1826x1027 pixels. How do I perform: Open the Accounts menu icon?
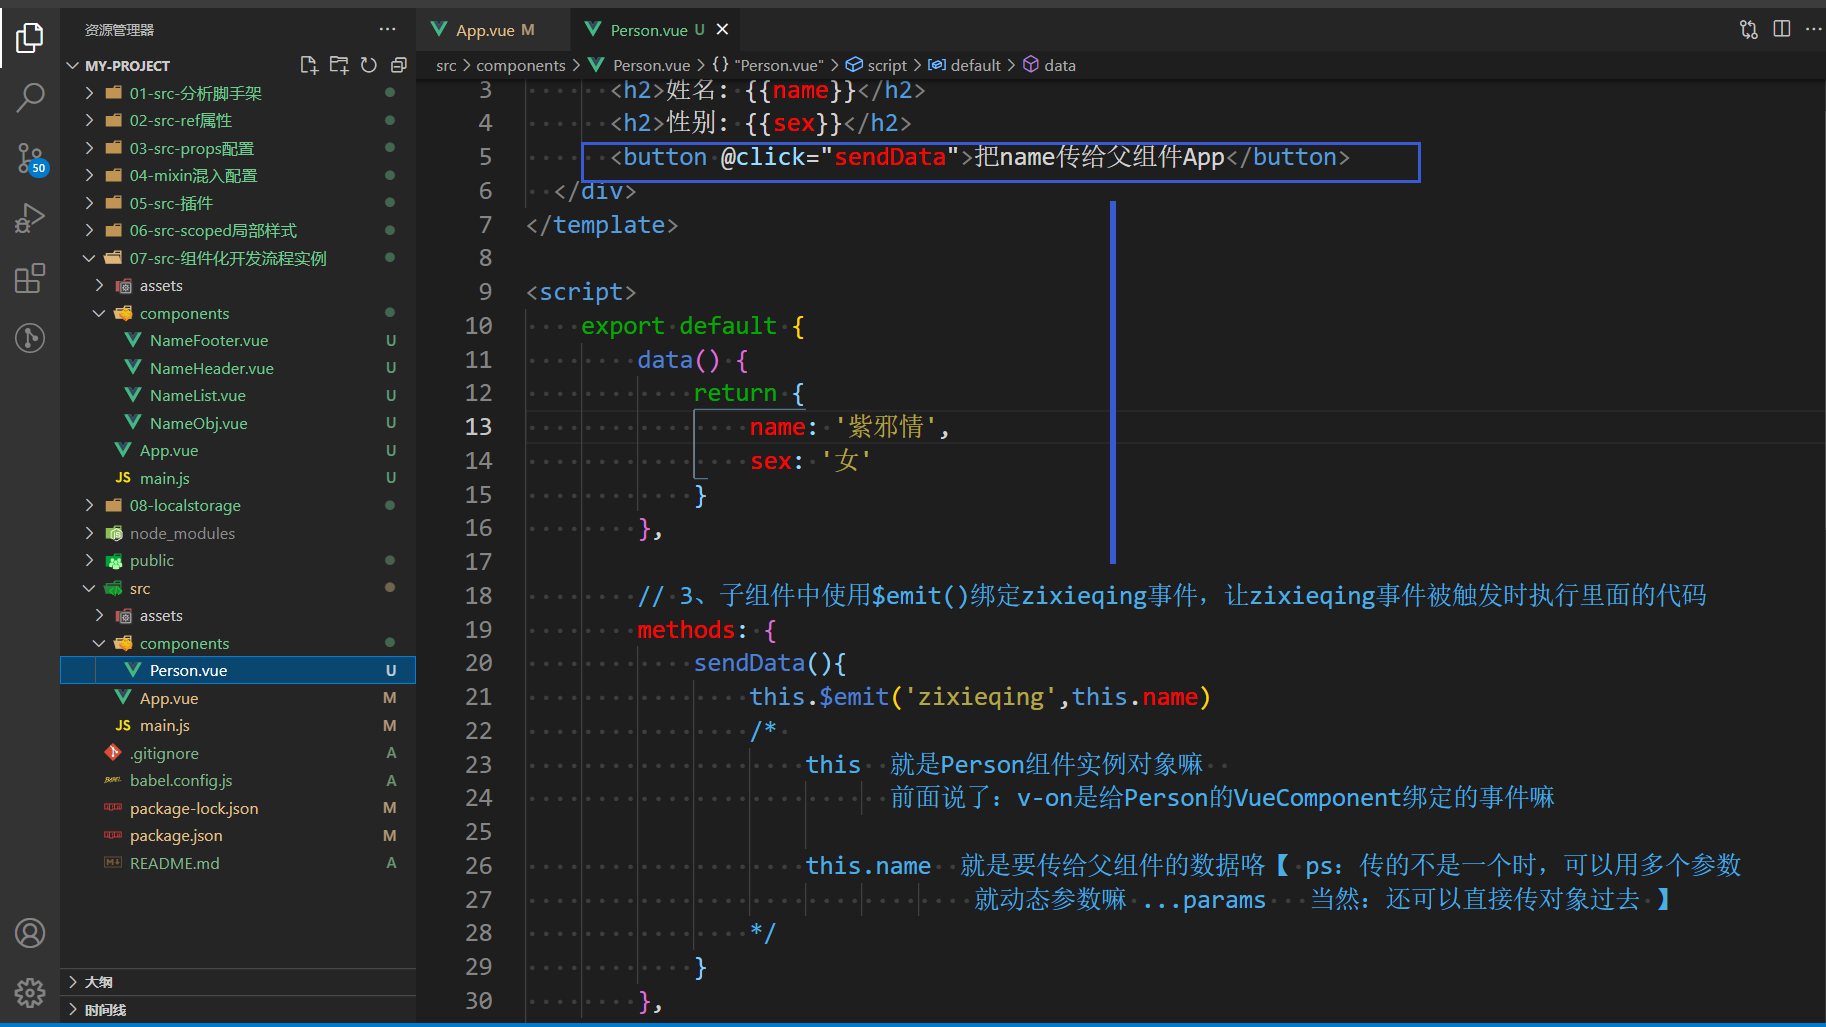tap(30, 933)
